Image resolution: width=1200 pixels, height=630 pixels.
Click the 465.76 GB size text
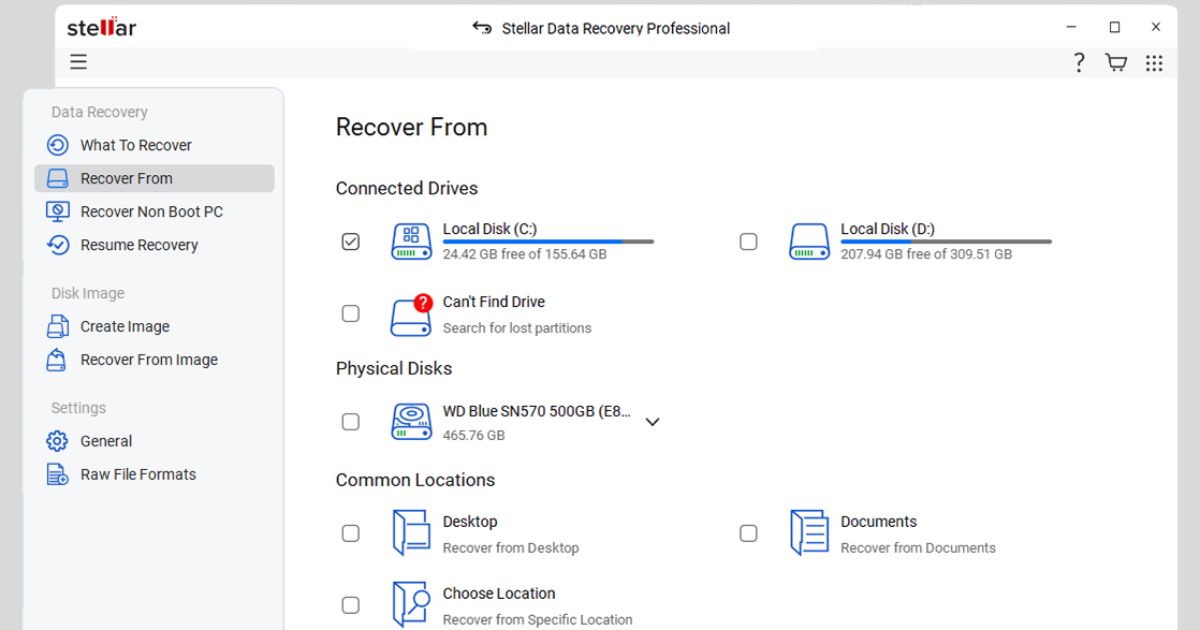474,436
